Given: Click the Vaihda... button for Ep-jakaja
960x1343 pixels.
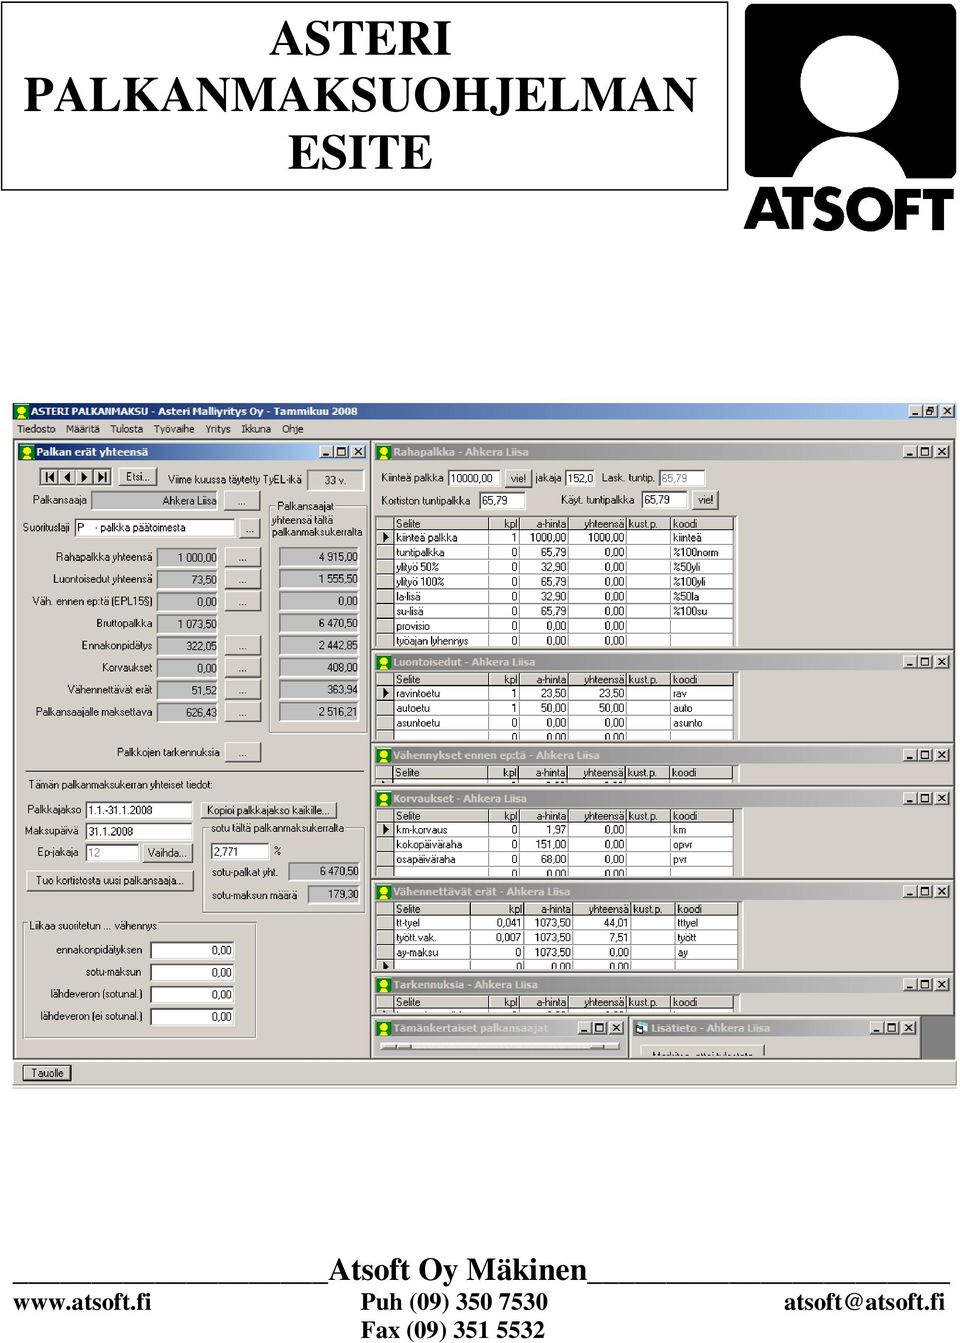Looking at the screenshot, I should (167, 853).
